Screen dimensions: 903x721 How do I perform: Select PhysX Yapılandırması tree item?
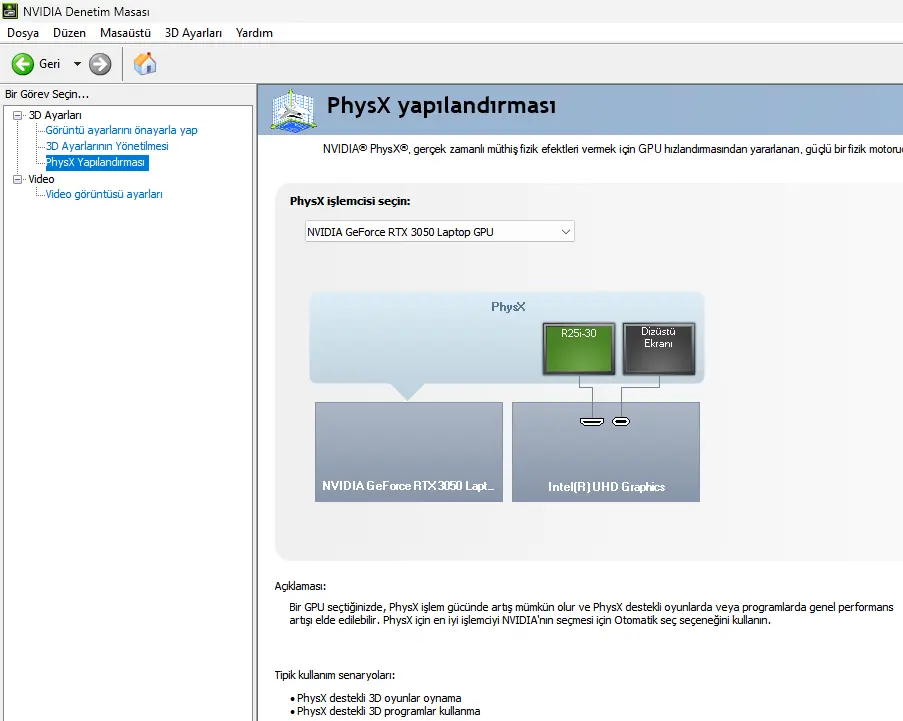[97, 162]
